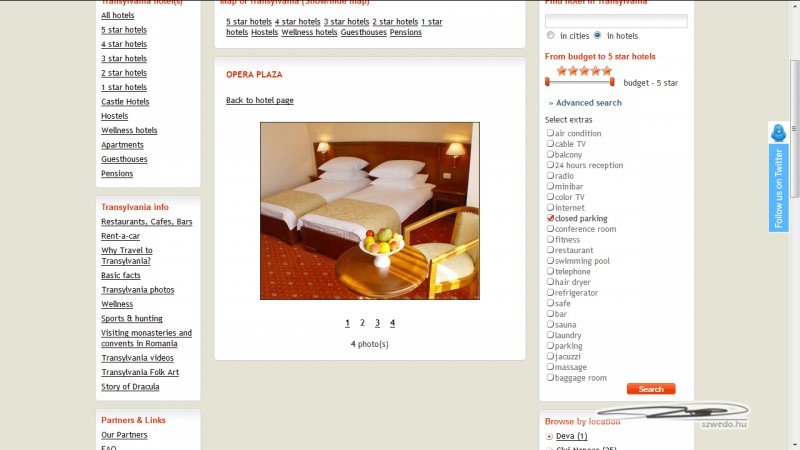Click the hotel search text field
Viewport: 800px width, 450px height.
pos(616,21)
